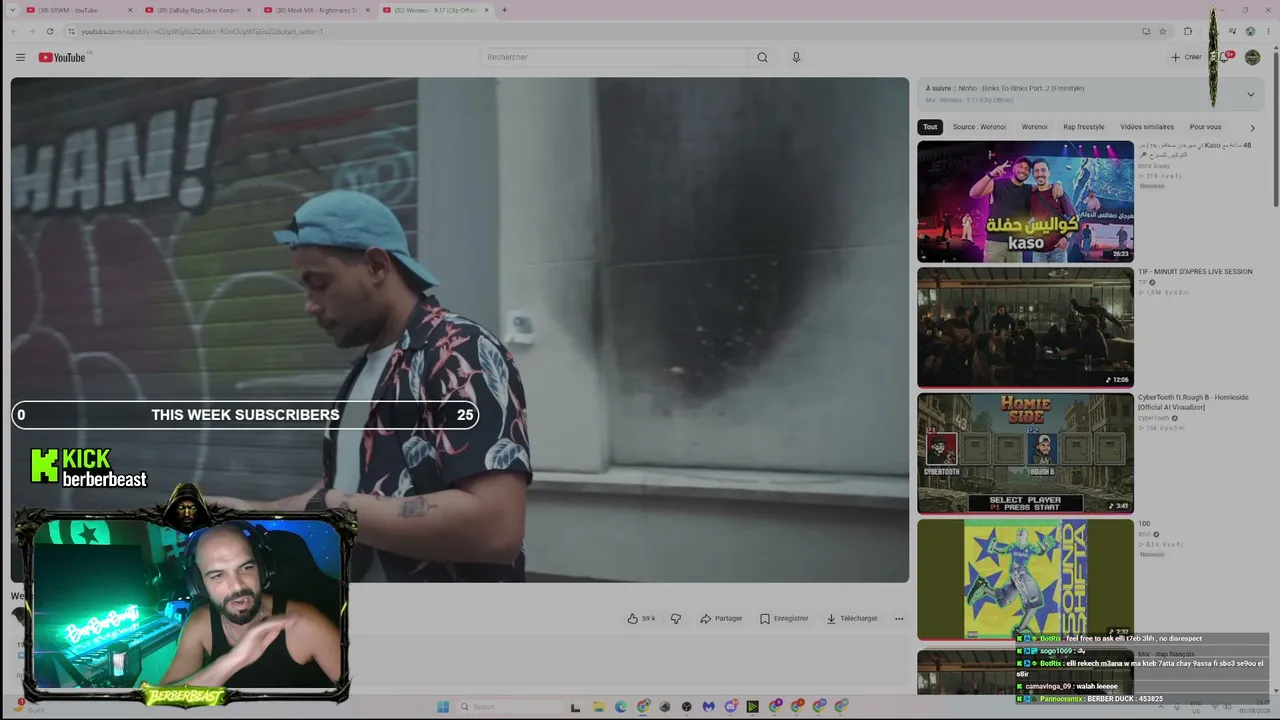Open the Windows Start menu
Viewport: 1280px width, 720px height.
(443, 707)
